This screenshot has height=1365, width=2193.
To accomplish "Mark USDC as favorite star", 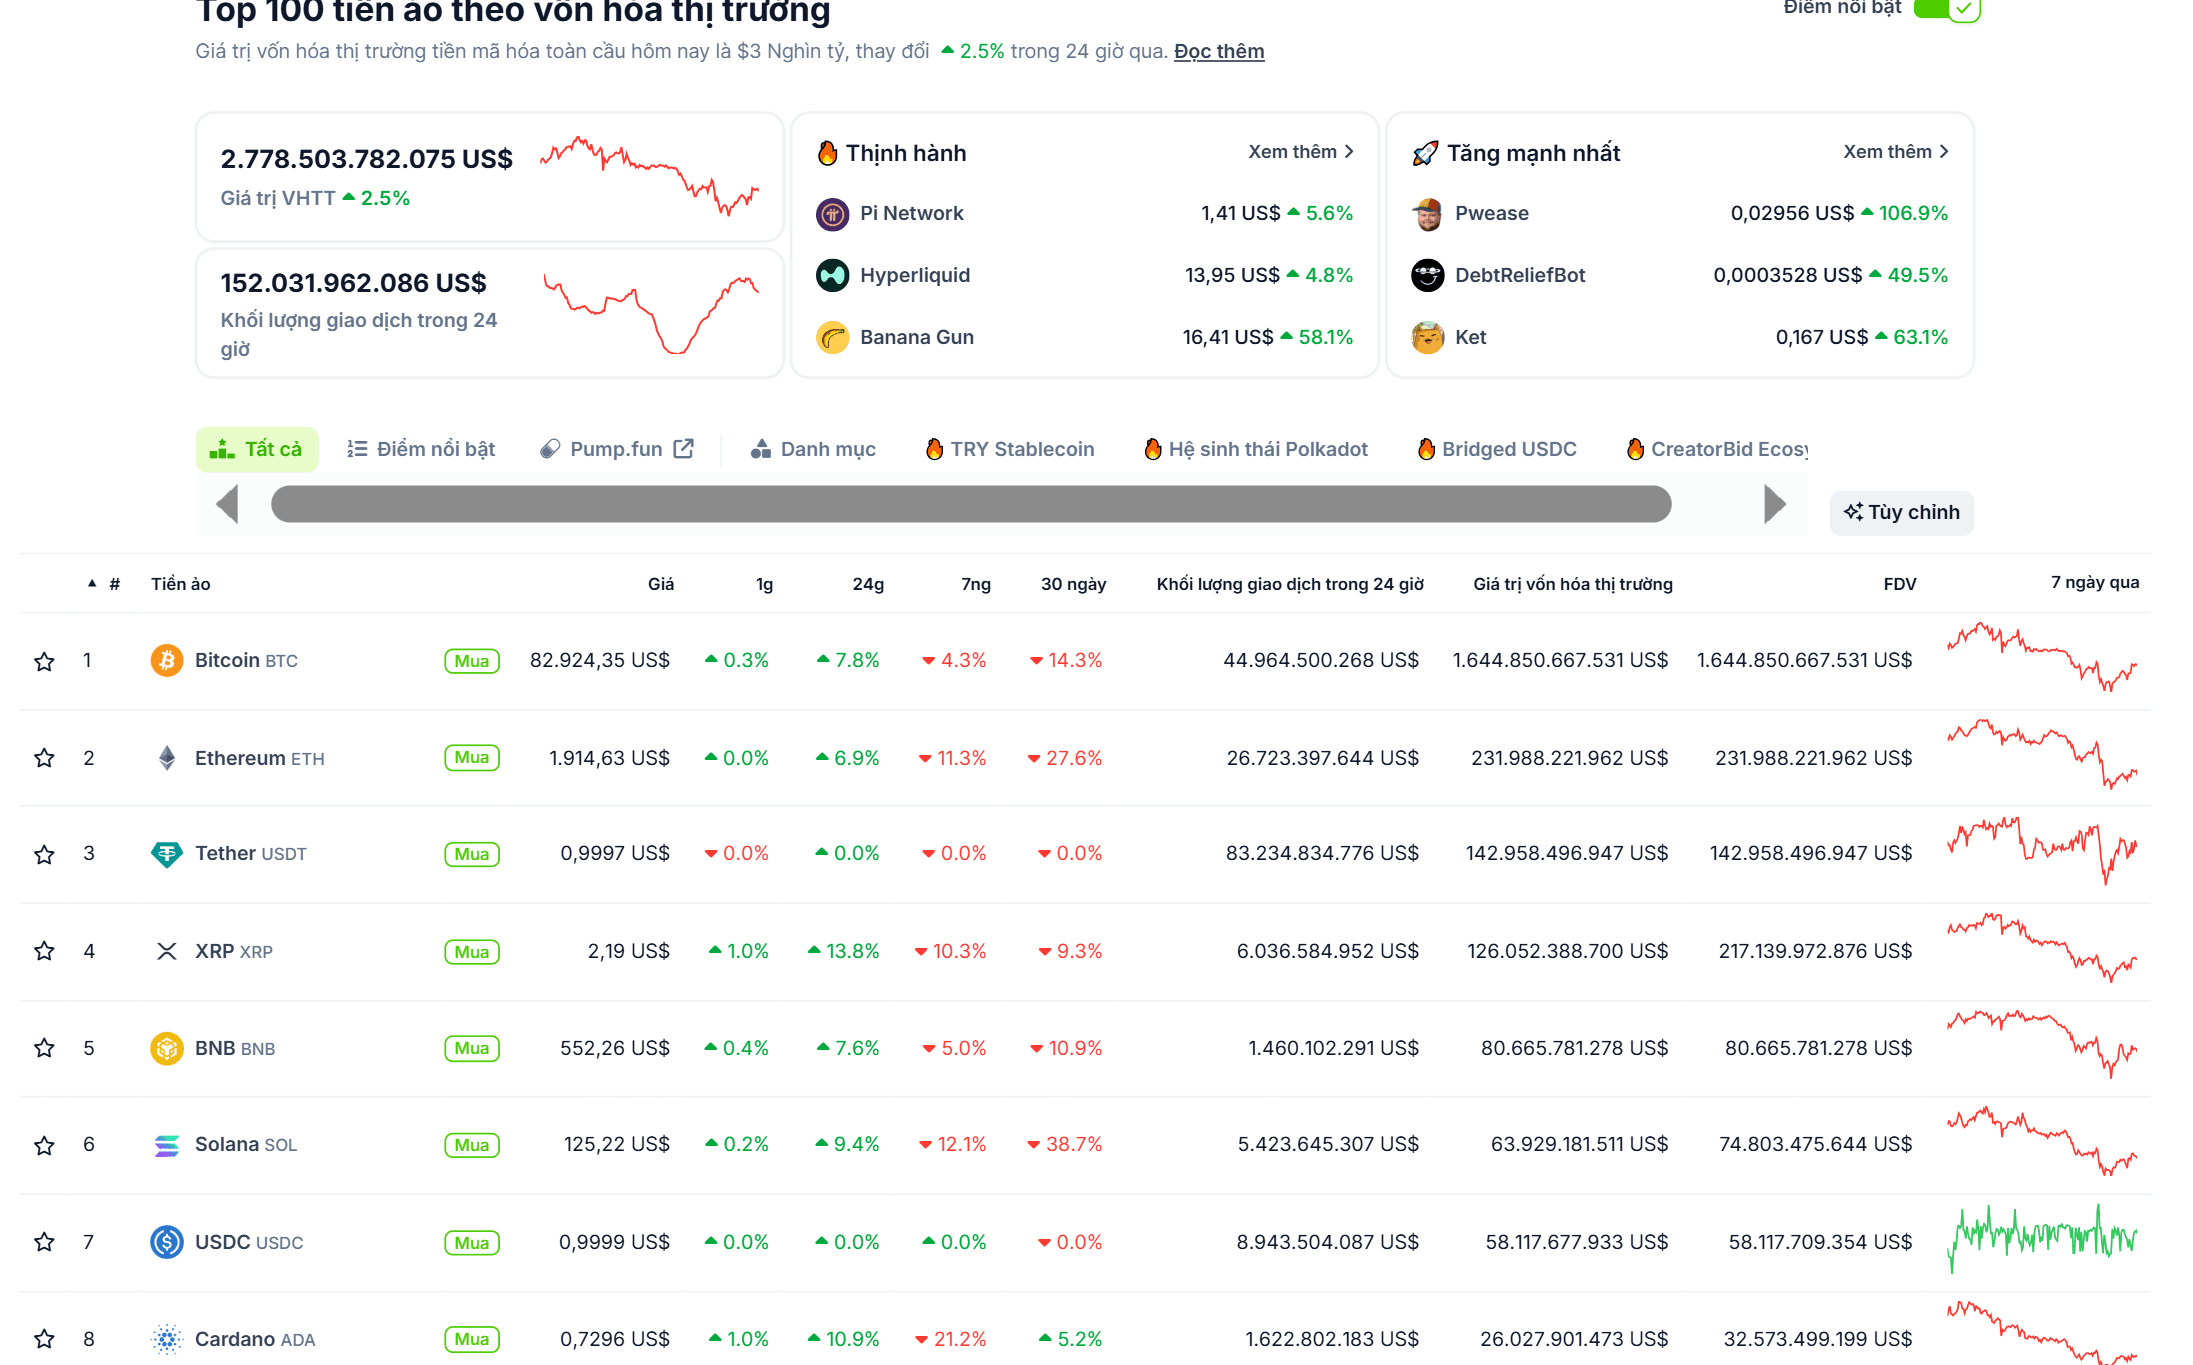I will click(44, 1242).
